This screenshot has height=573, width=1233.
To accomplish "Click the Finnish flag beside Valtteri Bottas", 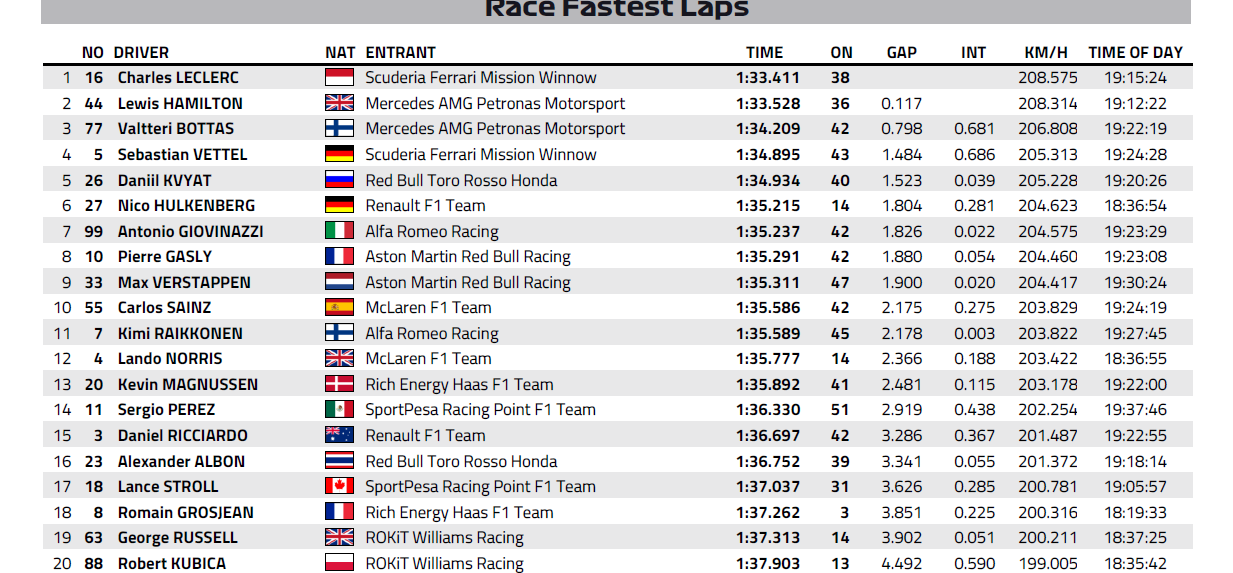I will tap(340, 129).
